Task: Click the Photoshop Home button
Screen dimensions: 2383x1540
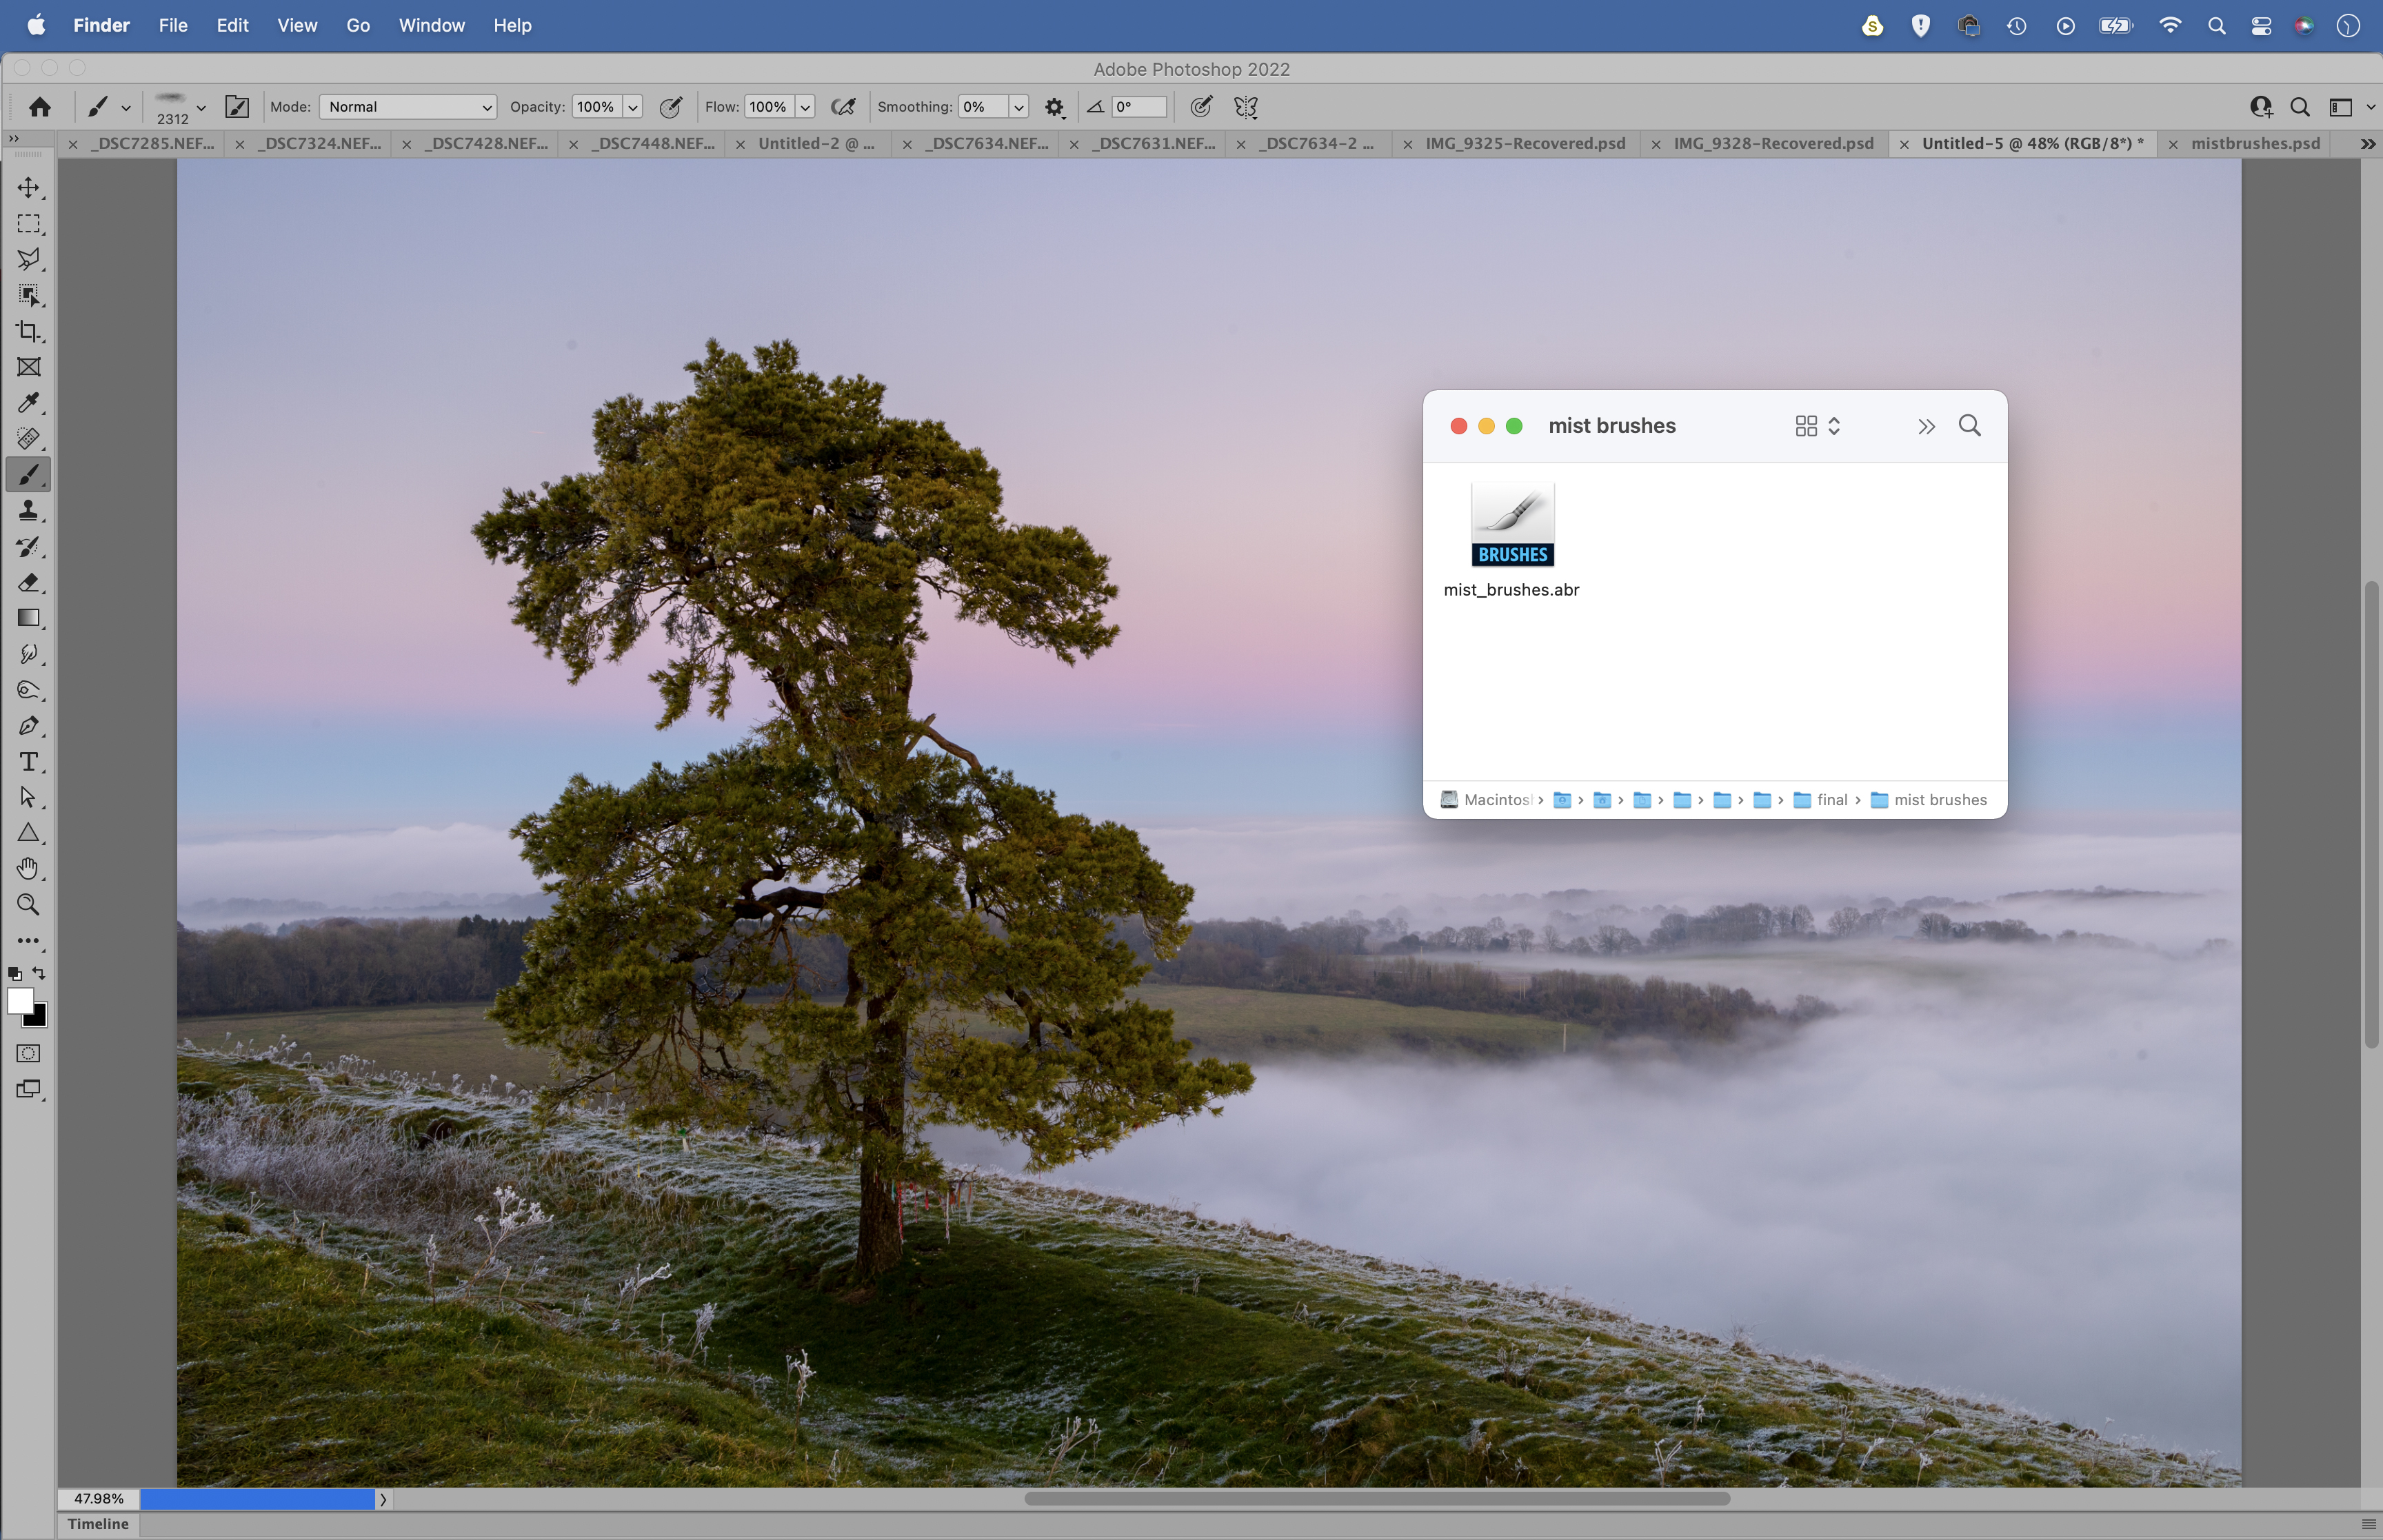Action: pos(40,107)
